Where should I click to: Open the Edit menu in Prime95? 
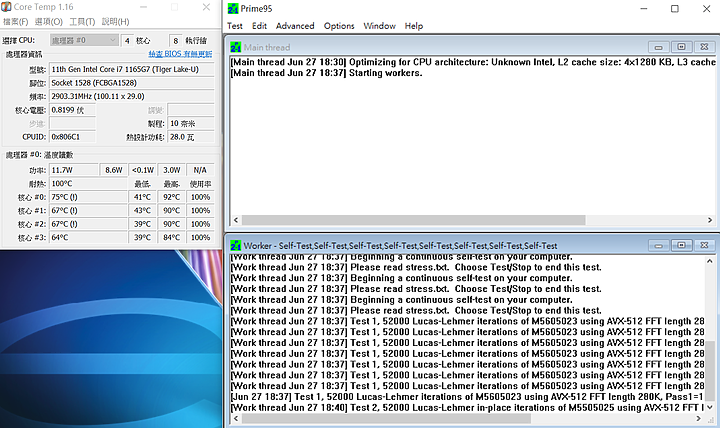pos(259,26)
